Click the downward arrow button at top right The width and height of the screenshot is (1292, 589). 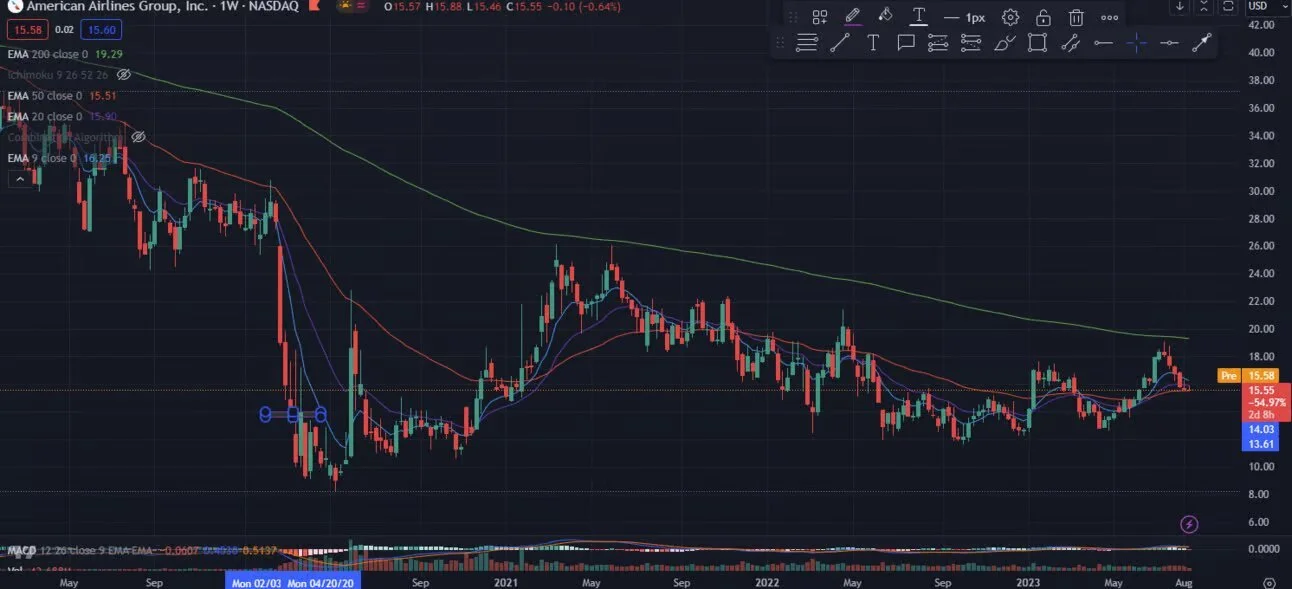[1180, 6]
